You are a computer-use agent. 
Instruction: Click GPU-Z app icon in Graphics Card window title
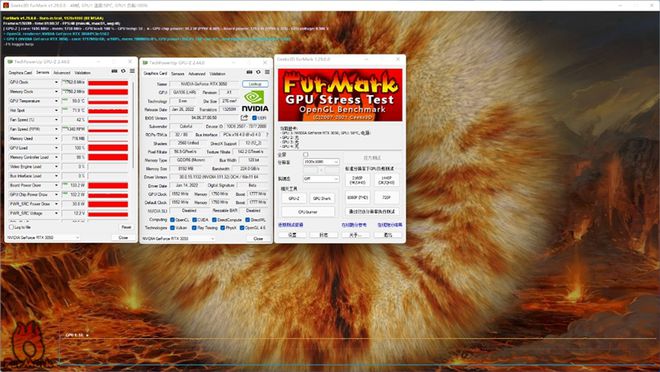tap(145, 63)
